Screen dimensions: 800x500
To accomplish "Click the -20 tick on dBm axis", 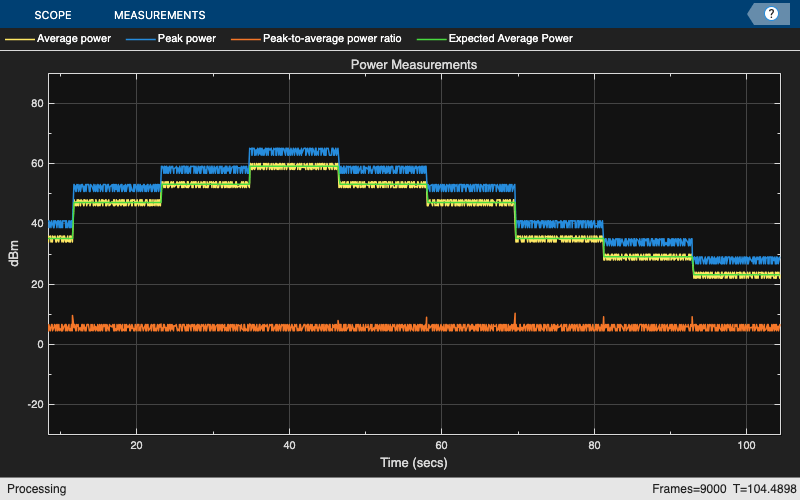I will [x=35, y=405].
